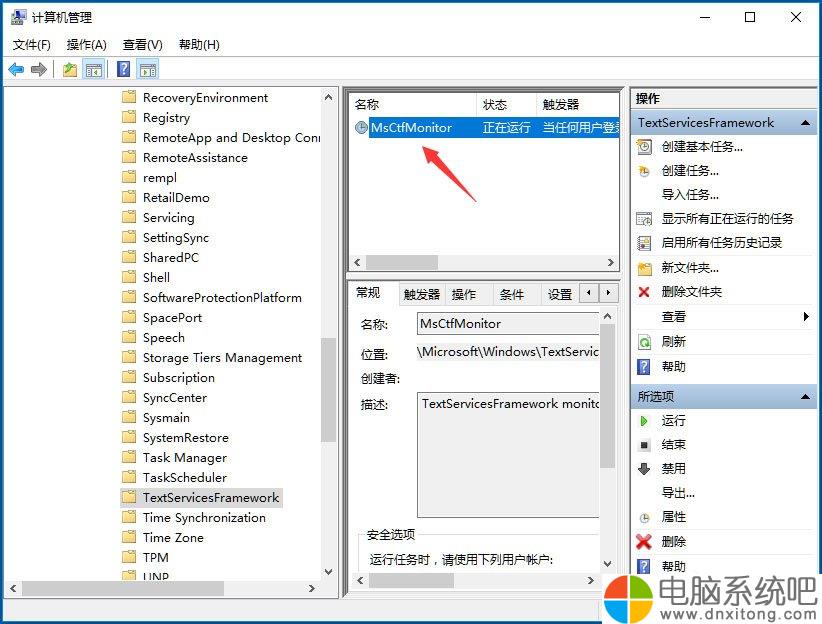The height and width of the screenshot is (624, 822).
Task: Click the black square 结束 icon
Action: [644, 445]
